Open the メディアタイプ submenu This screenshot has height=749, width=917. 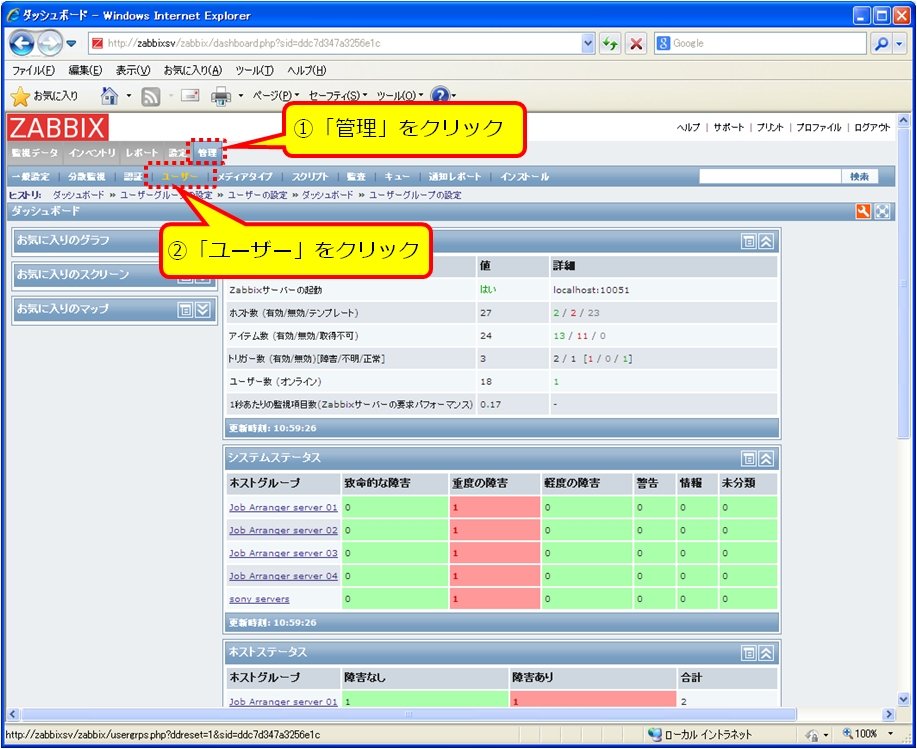tap(246, 177)
